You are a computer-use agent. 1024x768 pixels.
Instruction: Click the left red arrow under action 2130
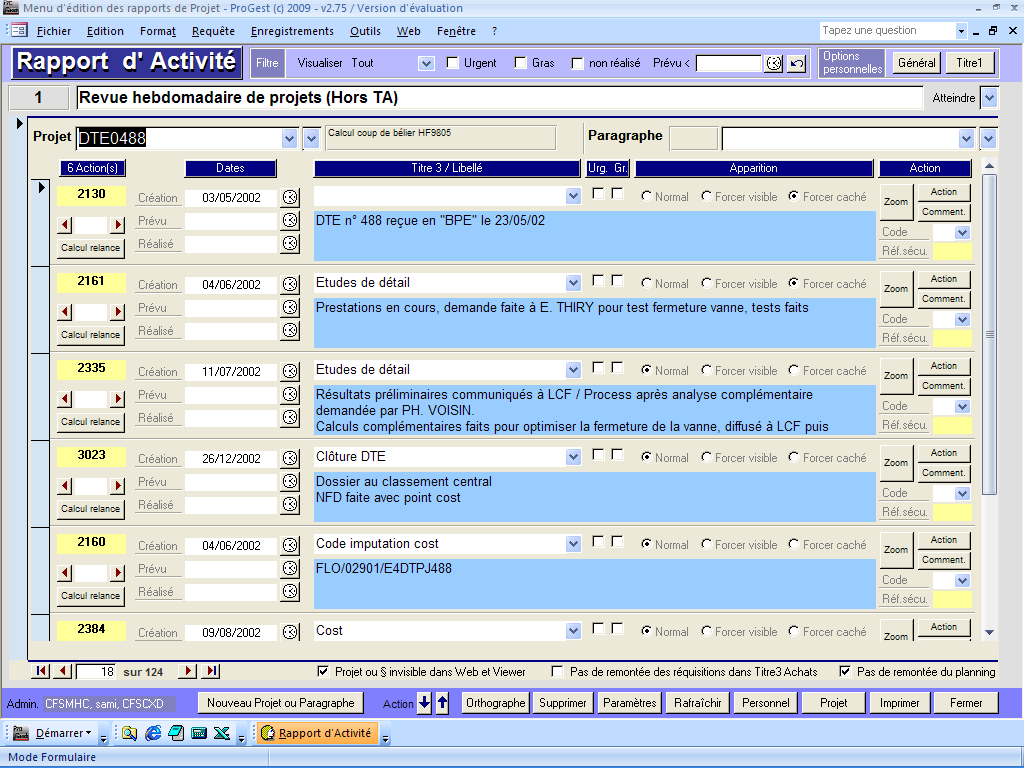coord(65,225)
